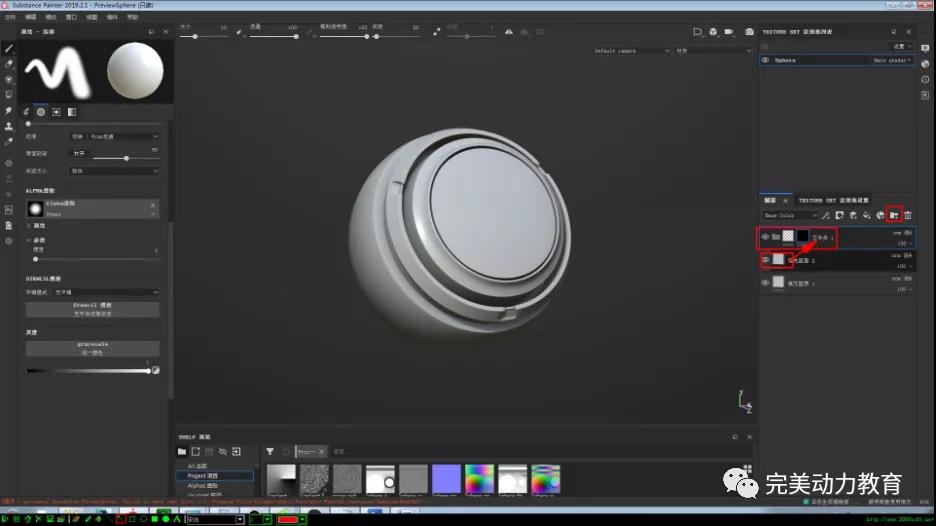Click the add folder icon in layers panel
936x526 pixels.
(894, 215)
